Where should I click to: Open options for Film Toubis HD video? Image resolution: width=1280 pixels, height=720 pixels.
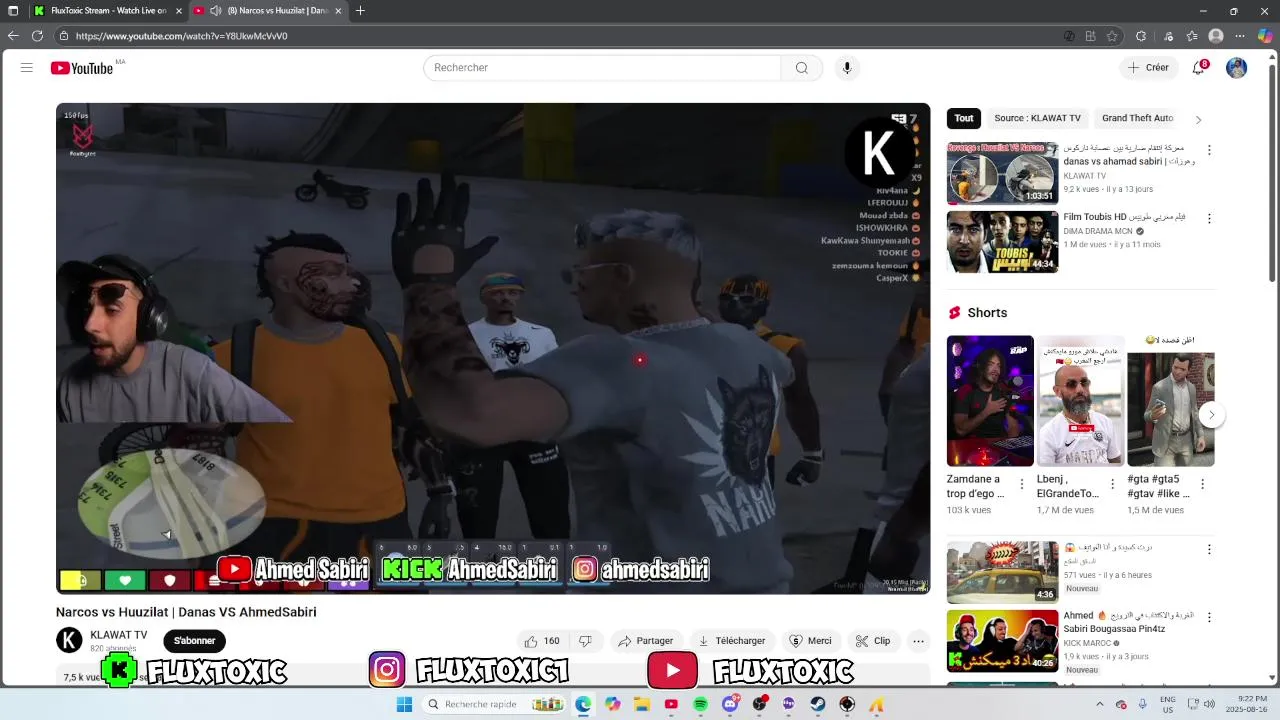pos(1209,219)
